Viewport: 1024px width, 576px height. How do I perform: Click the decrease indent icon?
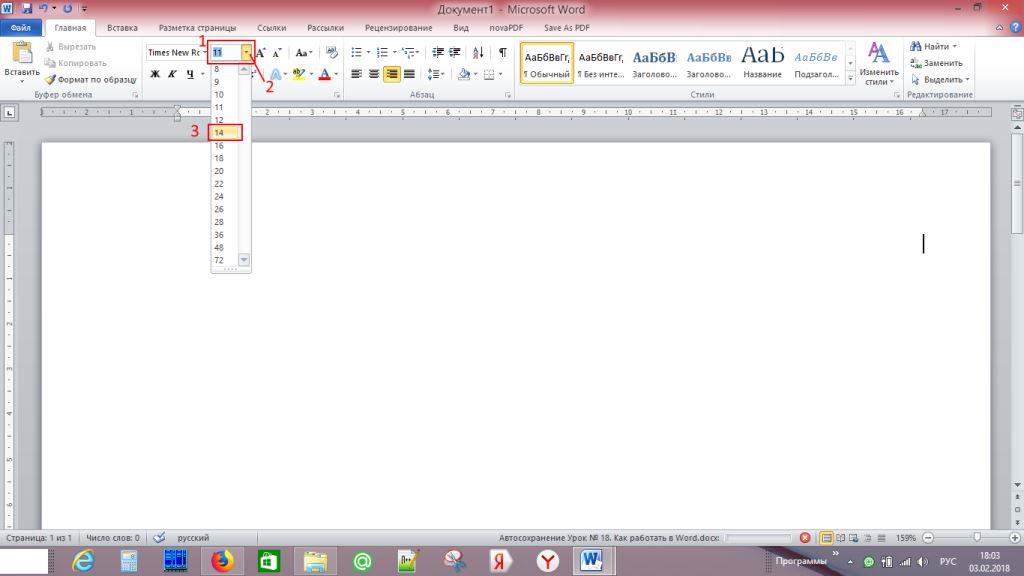point(438,52)
